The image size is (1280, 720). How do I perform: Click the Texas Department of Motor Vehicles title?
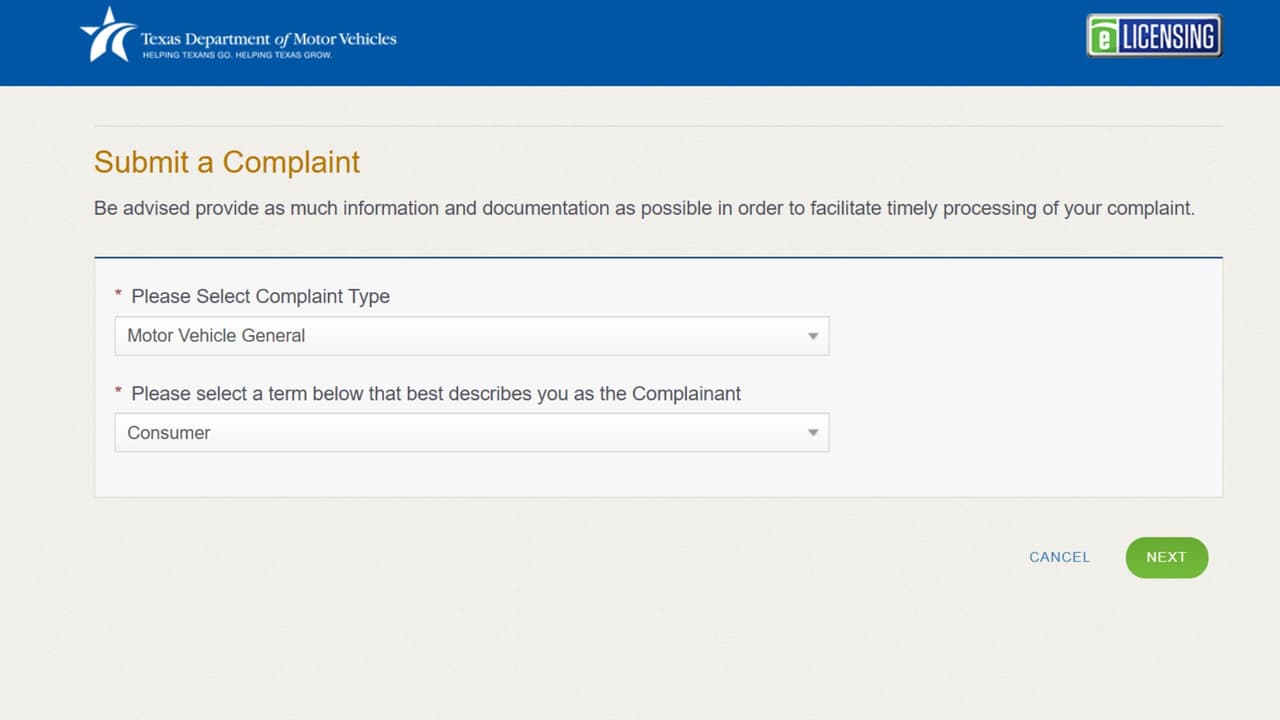(x=268, y=39)
